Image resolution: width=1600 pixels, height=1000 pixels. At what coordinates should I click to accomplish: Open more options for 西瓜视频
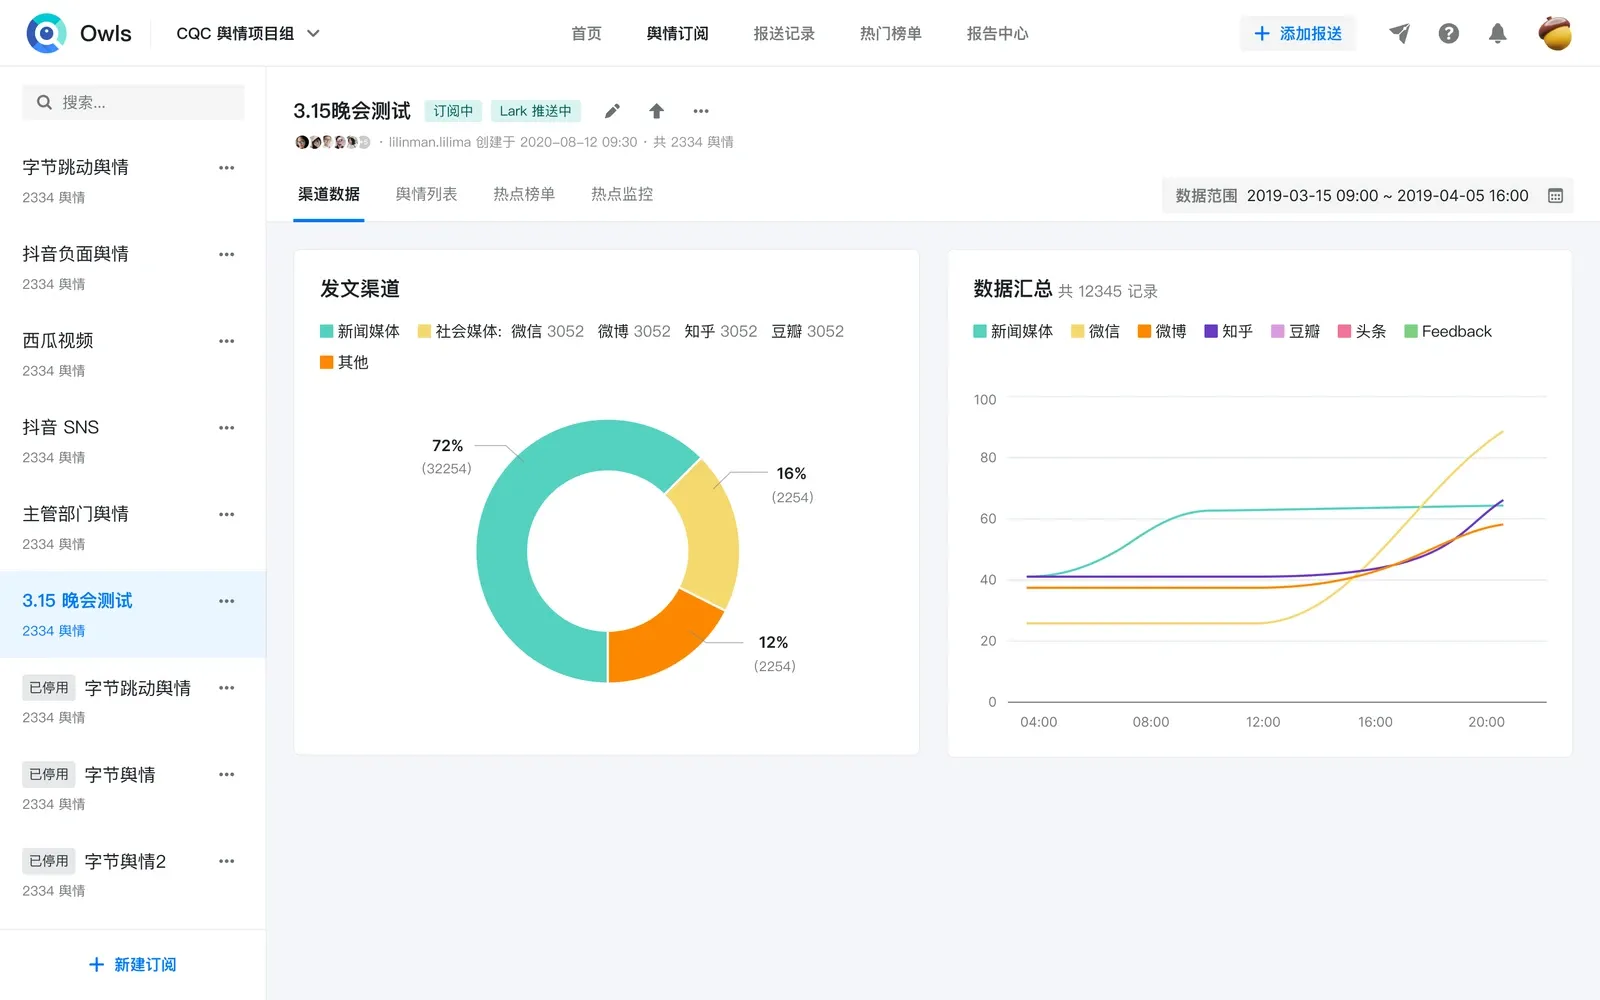click(x=227, y=341)
